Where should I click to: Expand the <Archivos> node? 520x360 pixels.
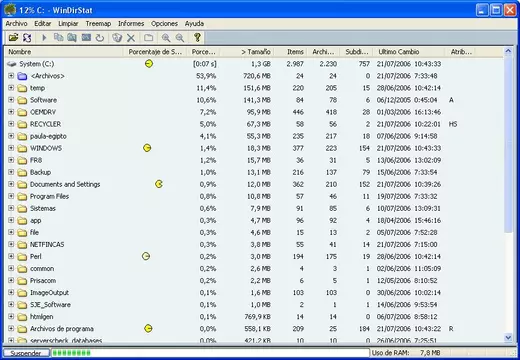(x=11, y=76)
